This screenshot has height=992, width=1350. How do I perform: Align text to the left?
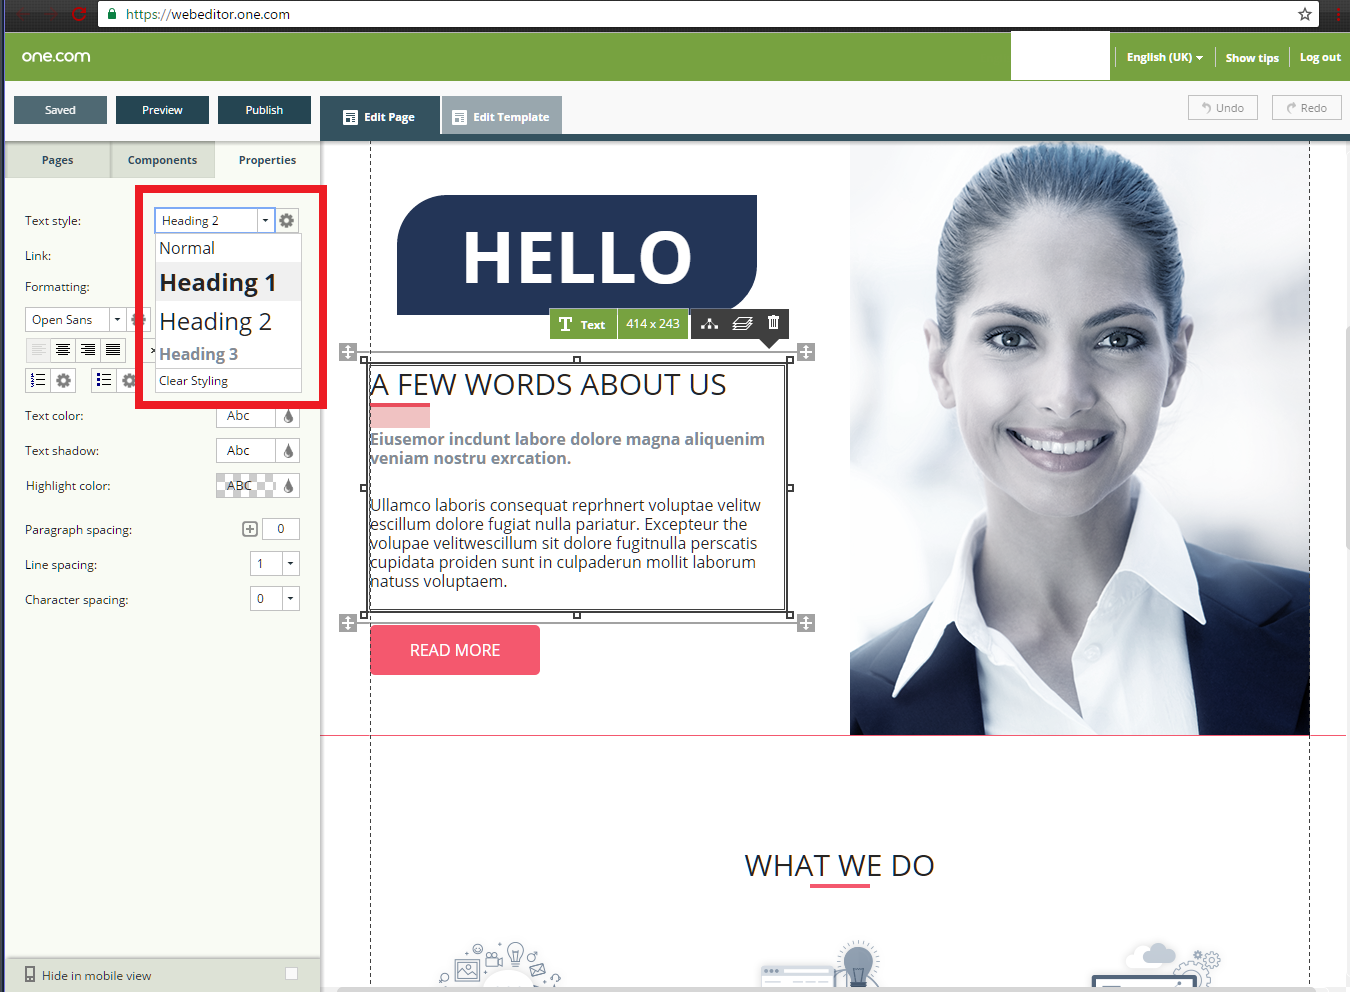tap(38, 349)
